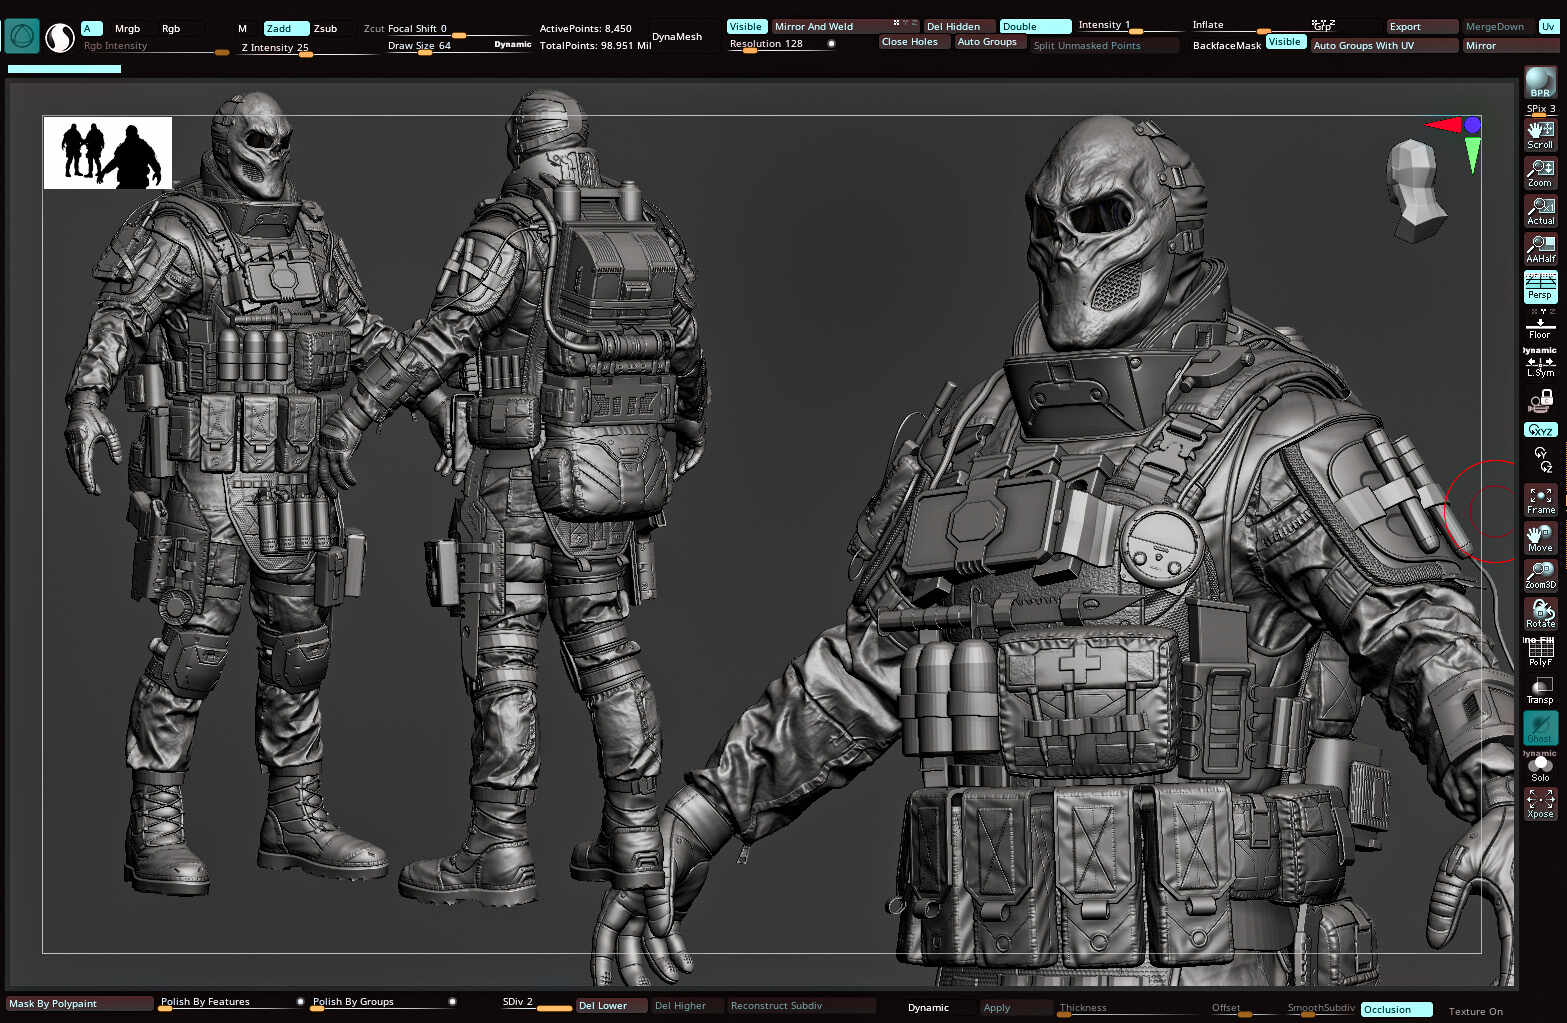Enable Solo mode

[x=1540, y=766]
